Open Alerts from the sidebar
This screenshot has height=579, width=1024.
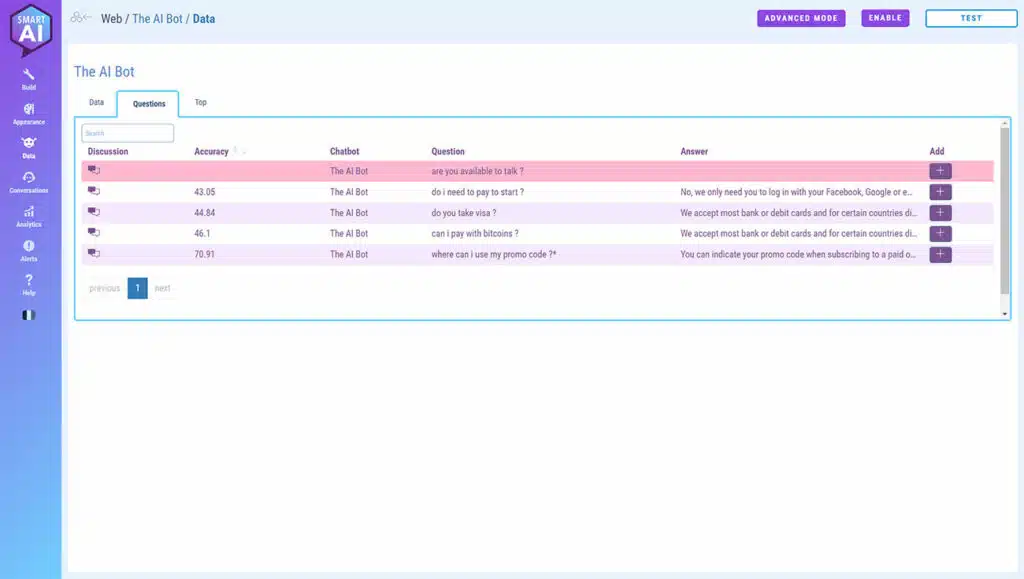(29, 246)
